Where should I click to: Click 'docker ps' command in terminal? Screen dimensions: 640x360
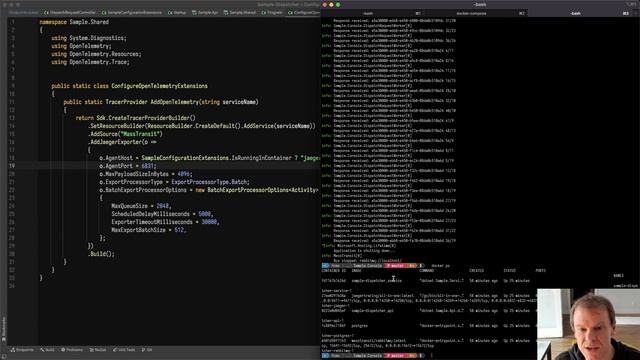coord(440,266)
